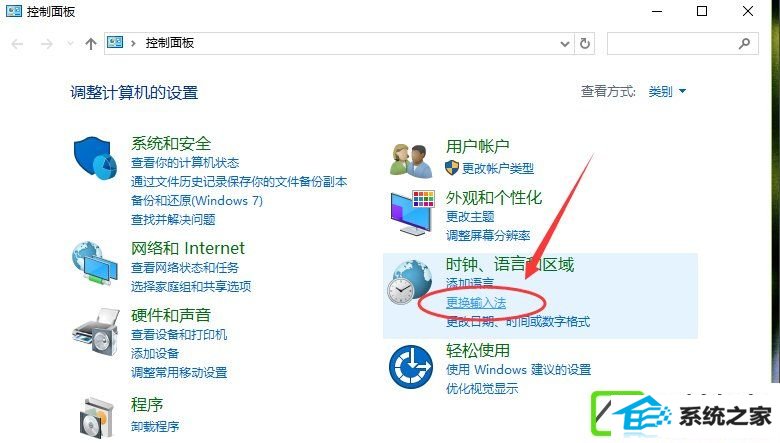780x443 pixels.
Task: Open the 硬件和声音 printer icon
Action: pos(97,332)
